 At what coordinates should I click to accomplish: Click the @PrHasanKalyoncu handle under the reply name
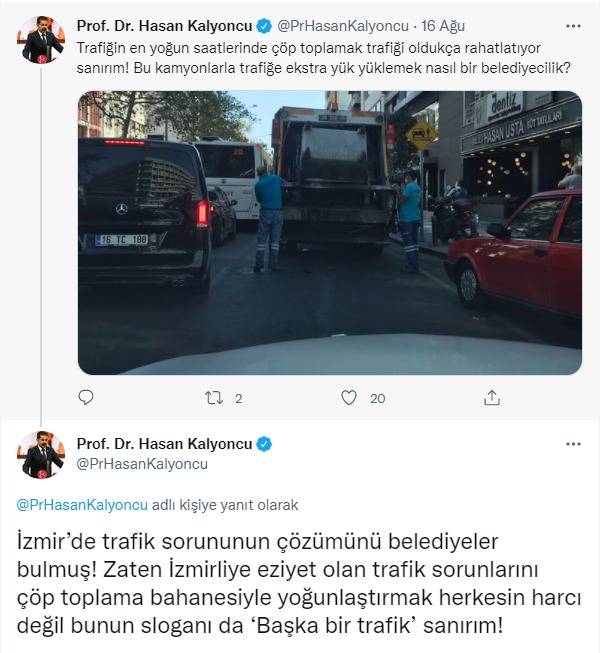(x=142, y=464)
